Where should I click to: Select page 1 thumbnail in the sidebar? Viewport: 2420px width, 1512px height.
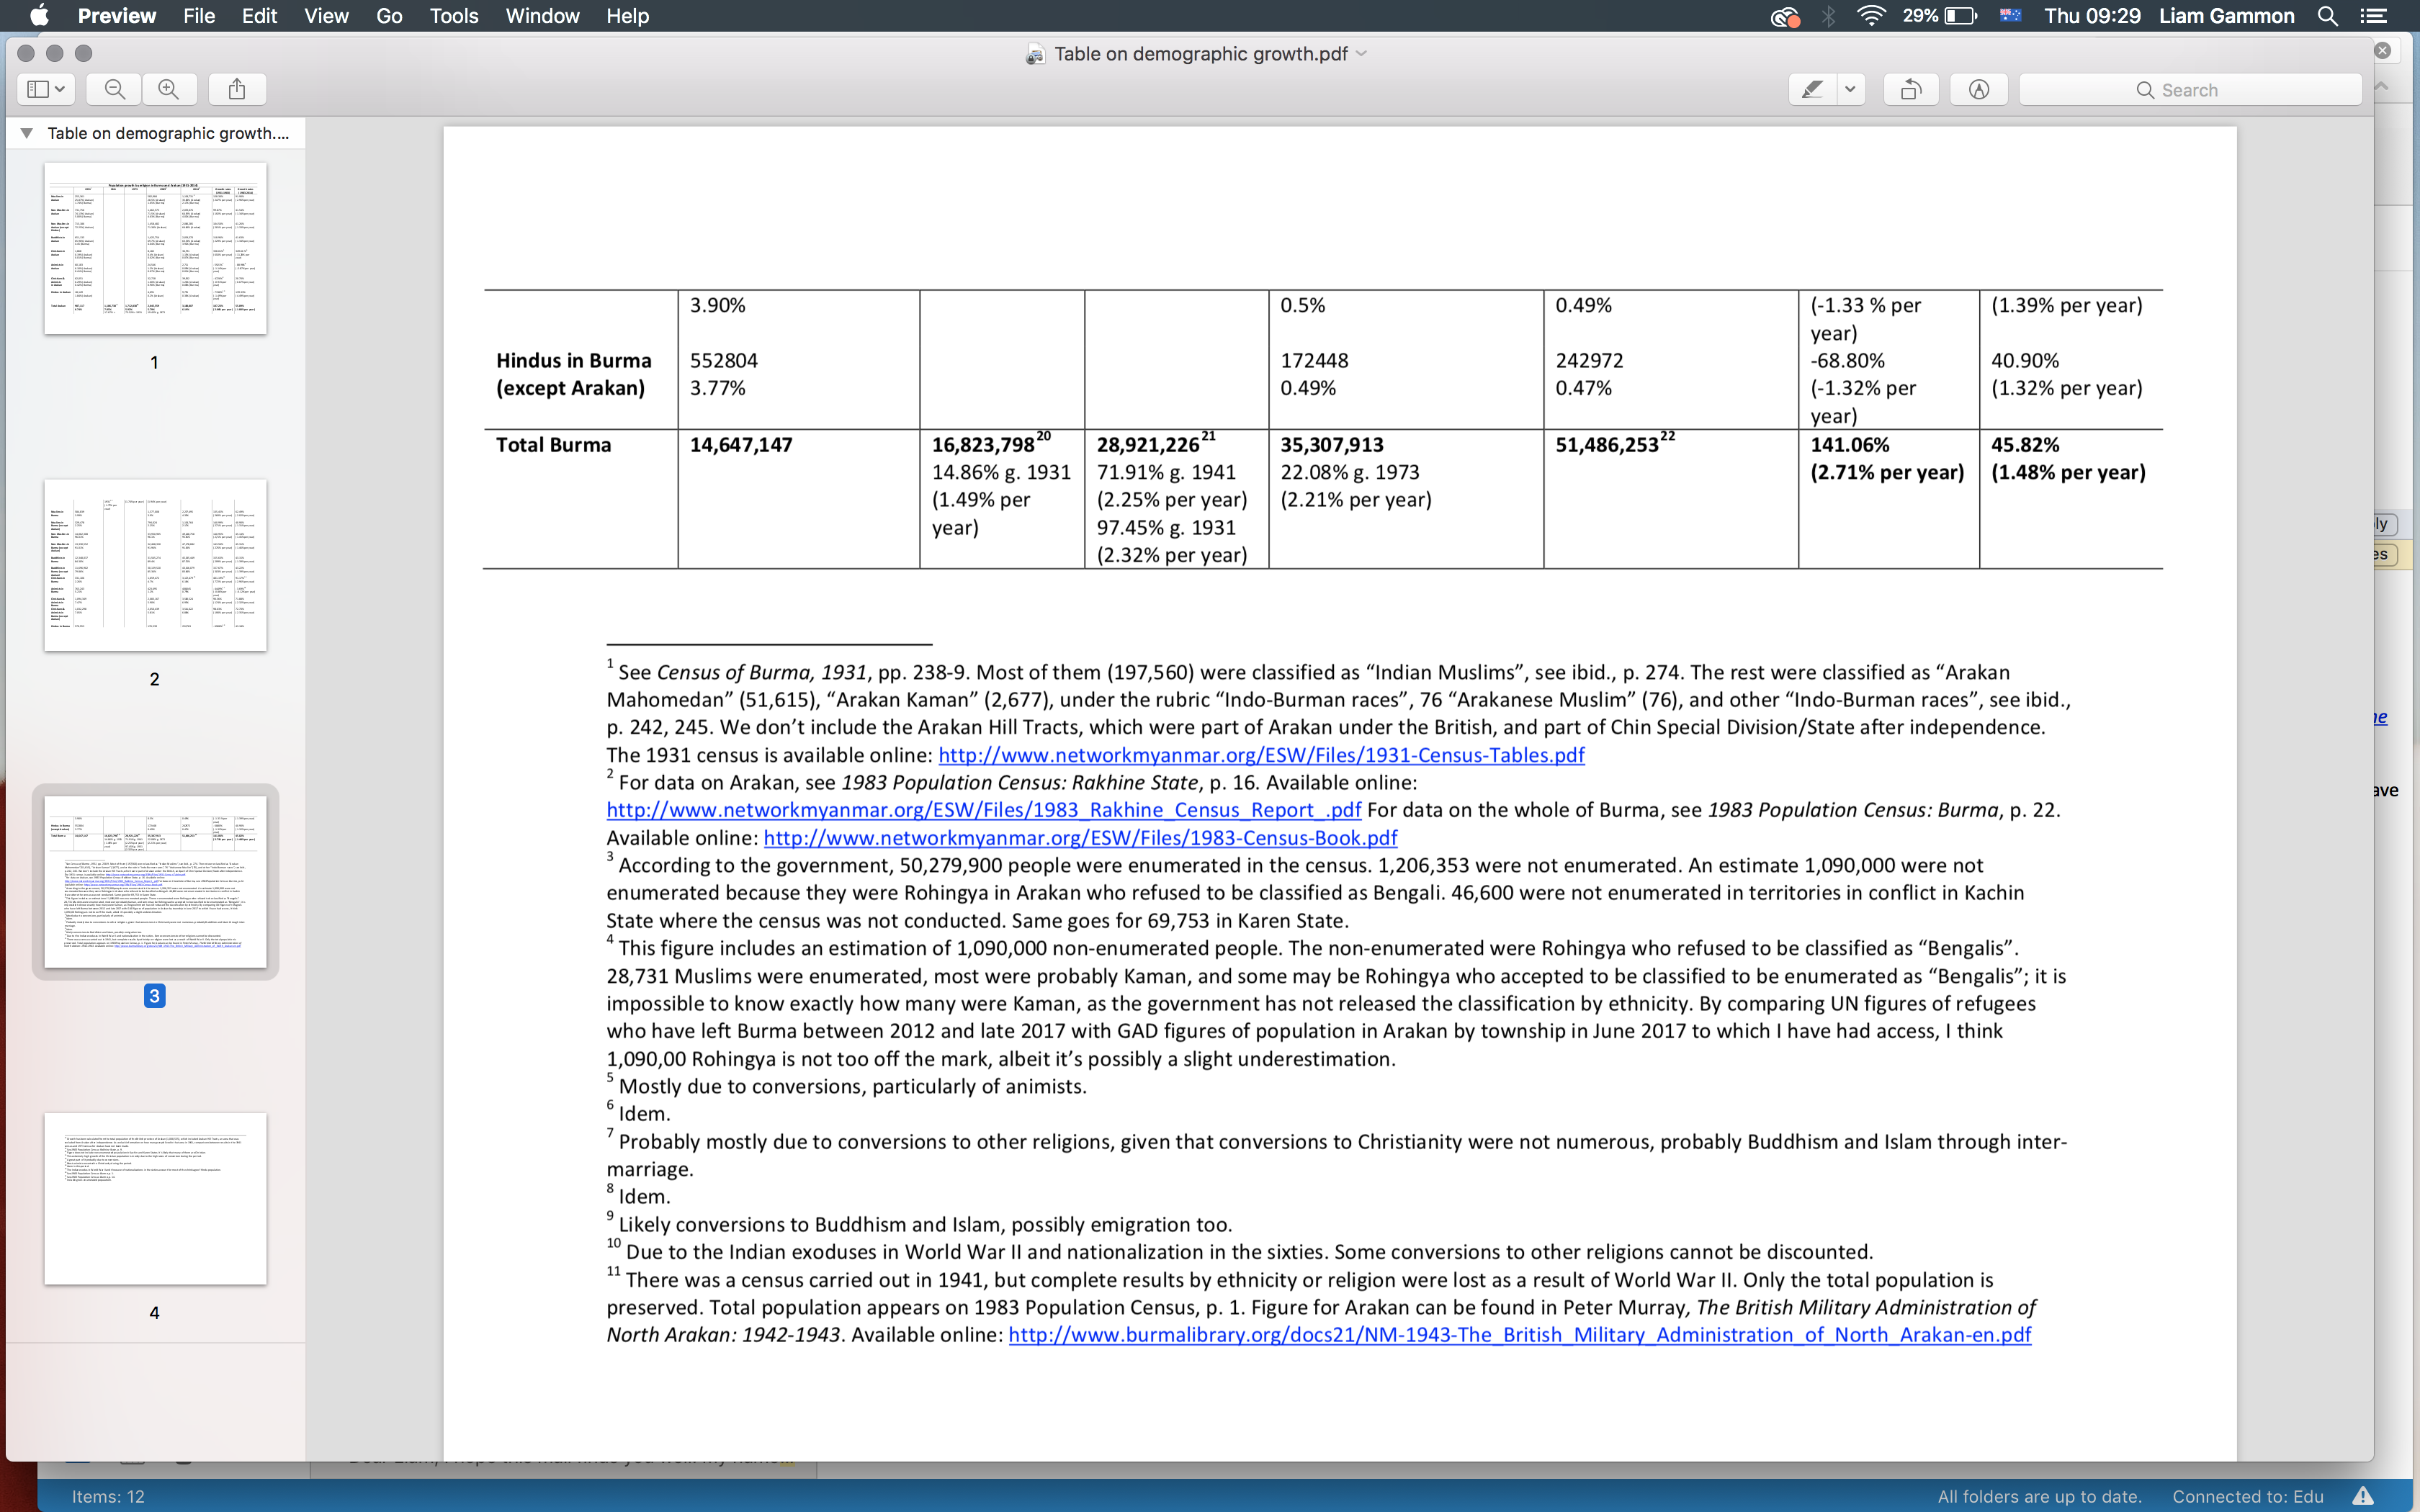click(155, 248)
